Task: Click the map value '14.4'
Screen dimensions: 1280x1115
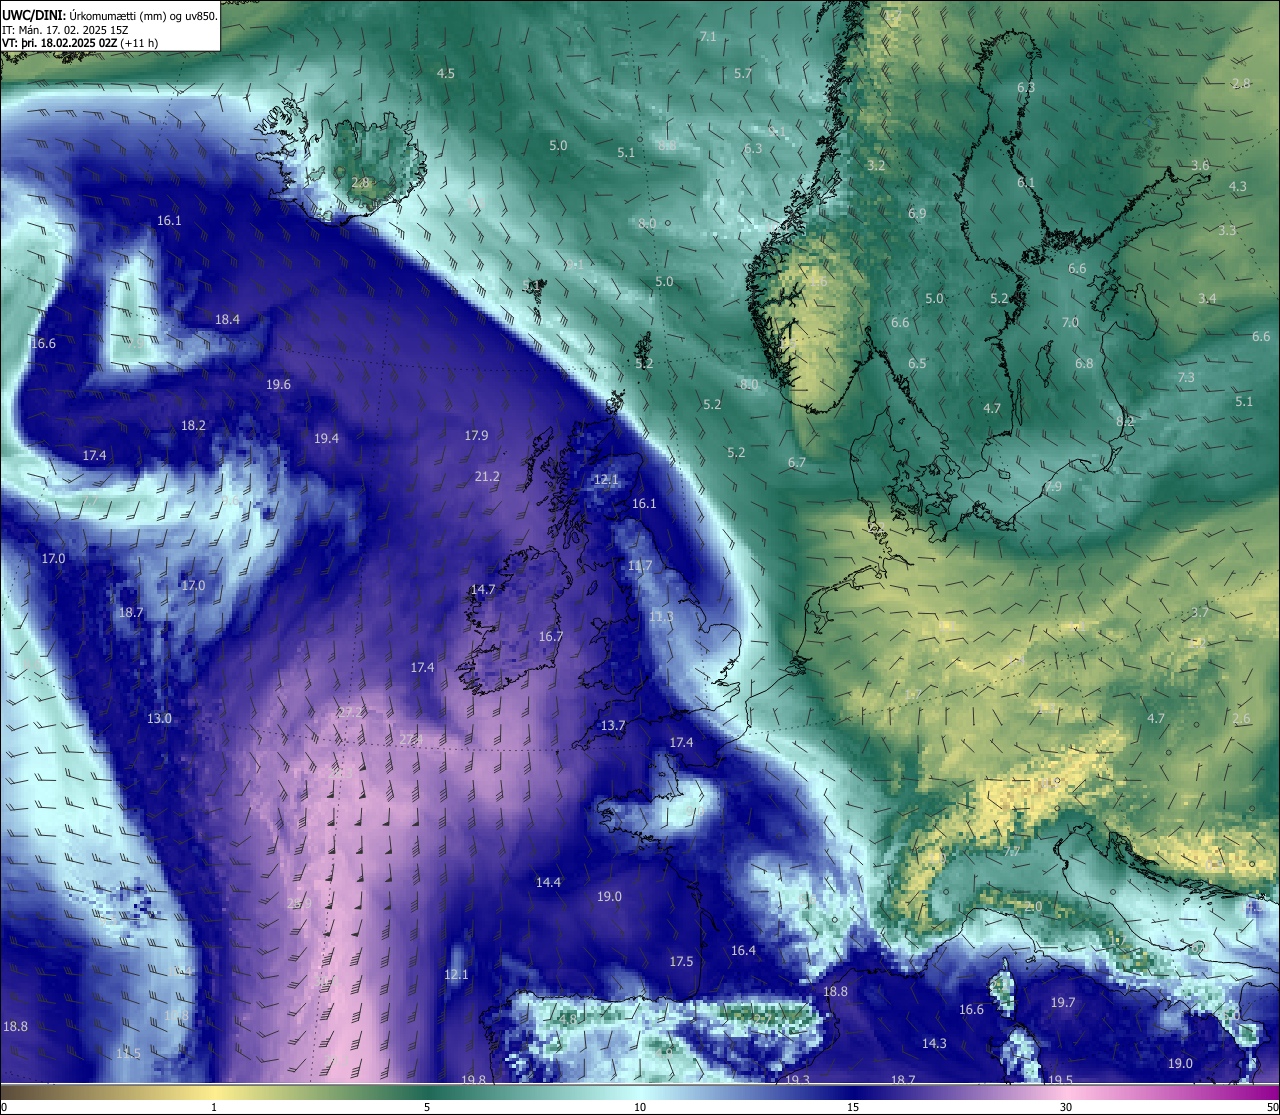Action: [x=548, y=883]
